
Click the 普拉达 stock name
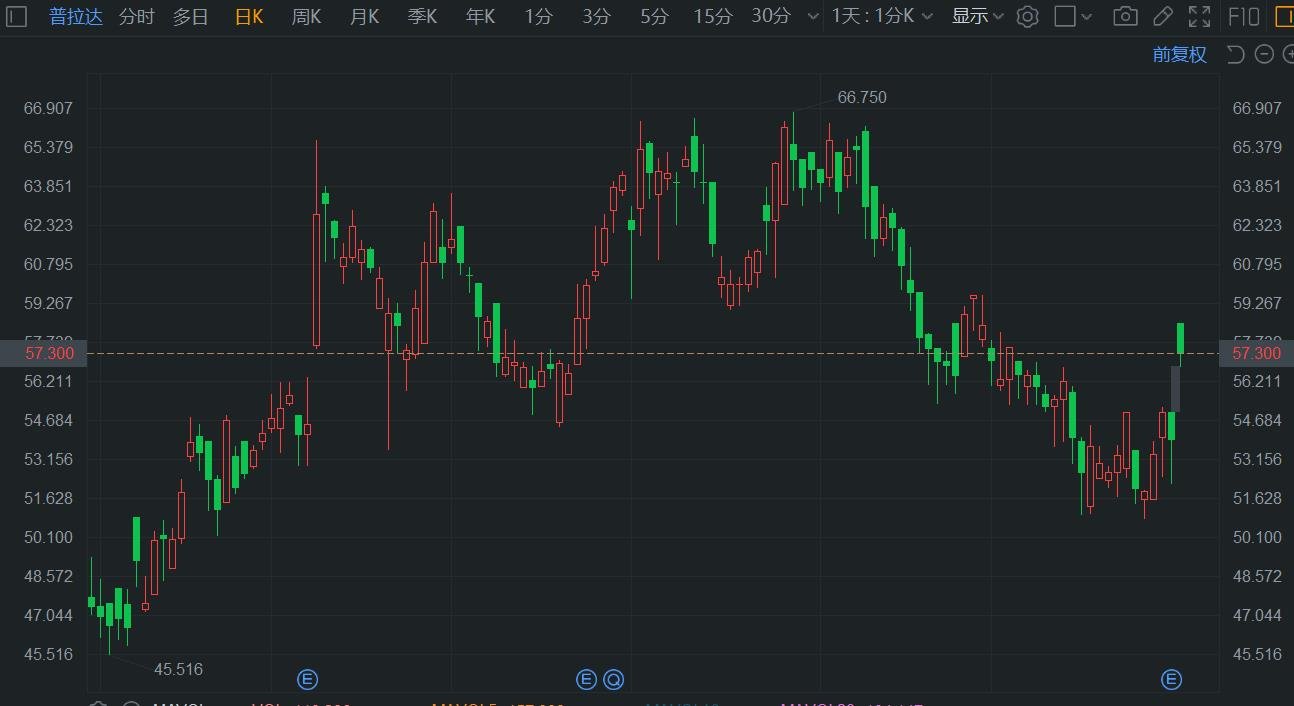coord(76,16)
